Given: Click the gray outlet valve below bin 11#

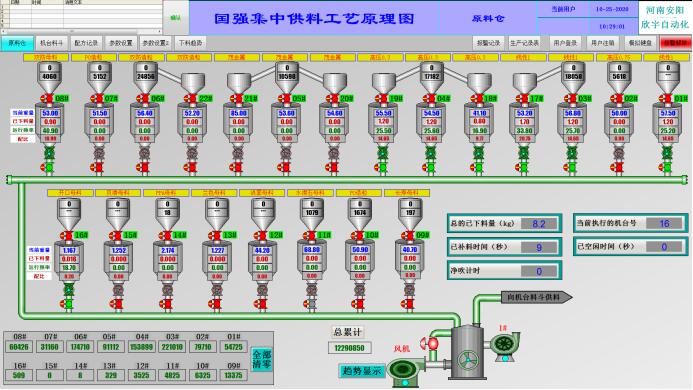Looking at the screenshot, I should click(311, 304).
